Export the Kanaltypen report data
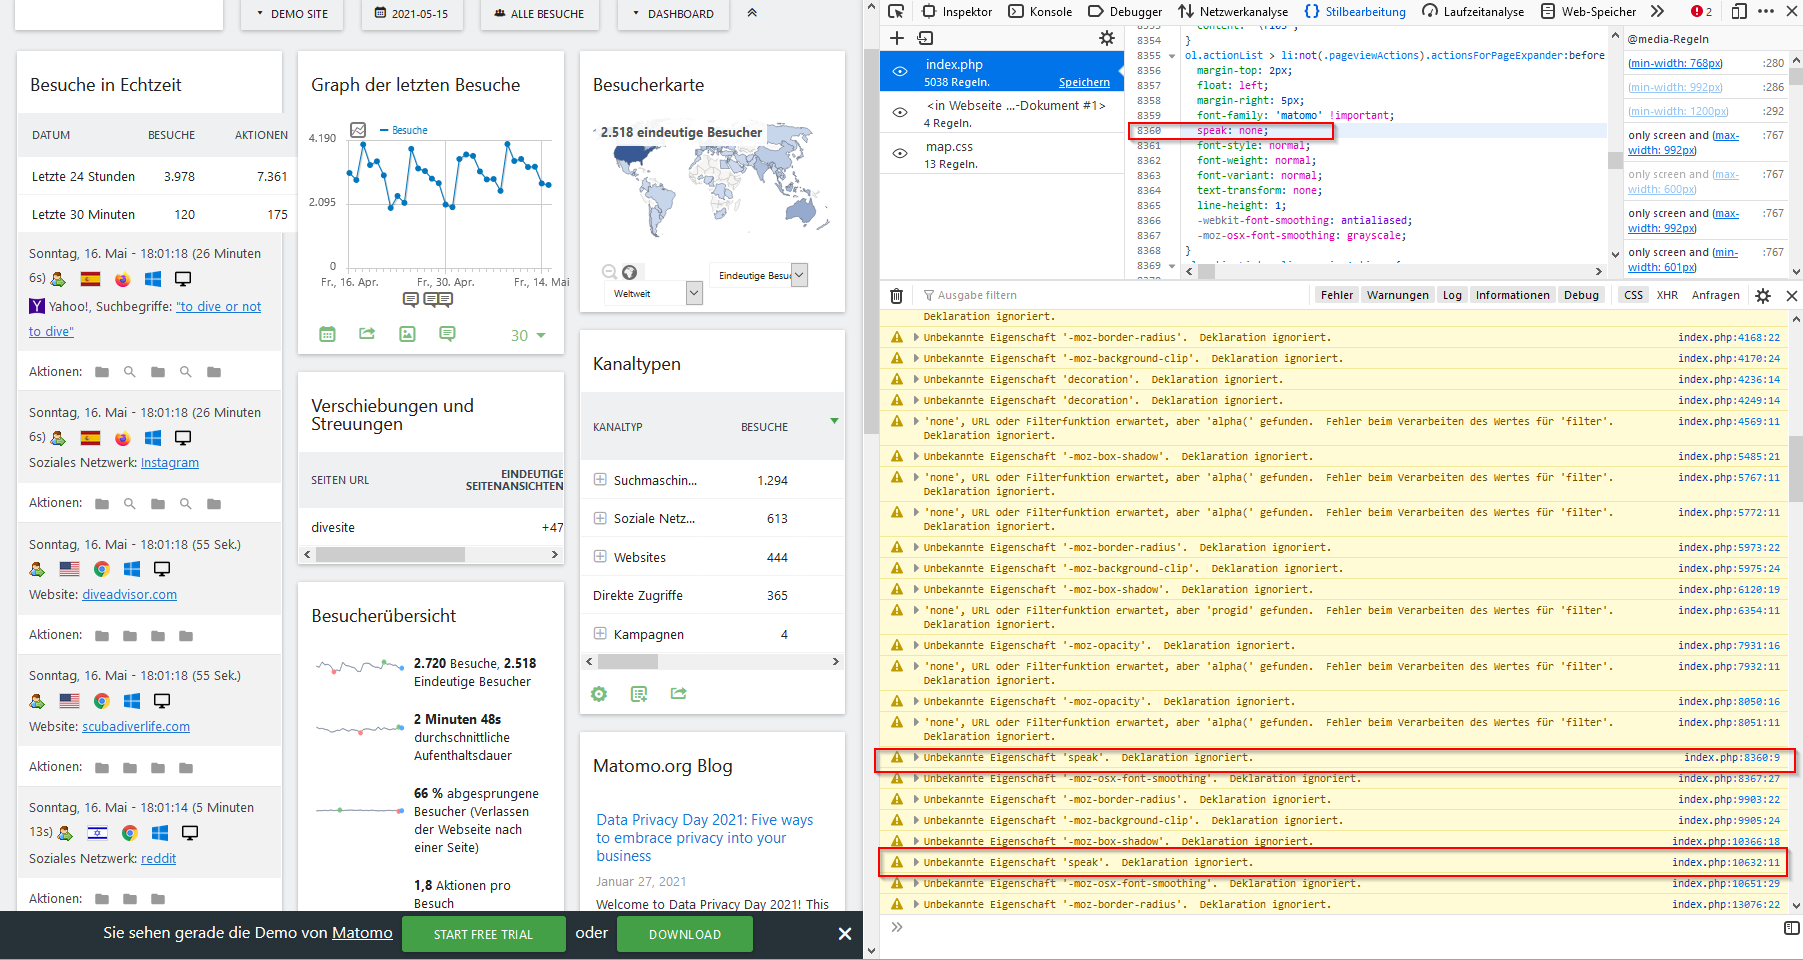1803x960 pixels. coord(679,693)
